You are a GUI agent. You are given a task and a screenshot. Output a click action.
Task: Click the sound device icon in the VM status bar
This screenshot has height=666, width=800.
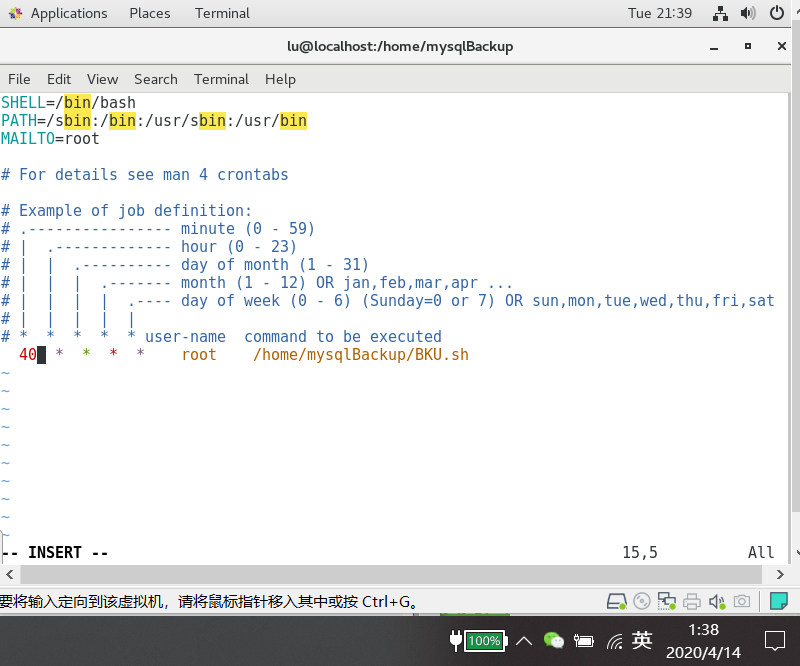[x=716, y=601]
